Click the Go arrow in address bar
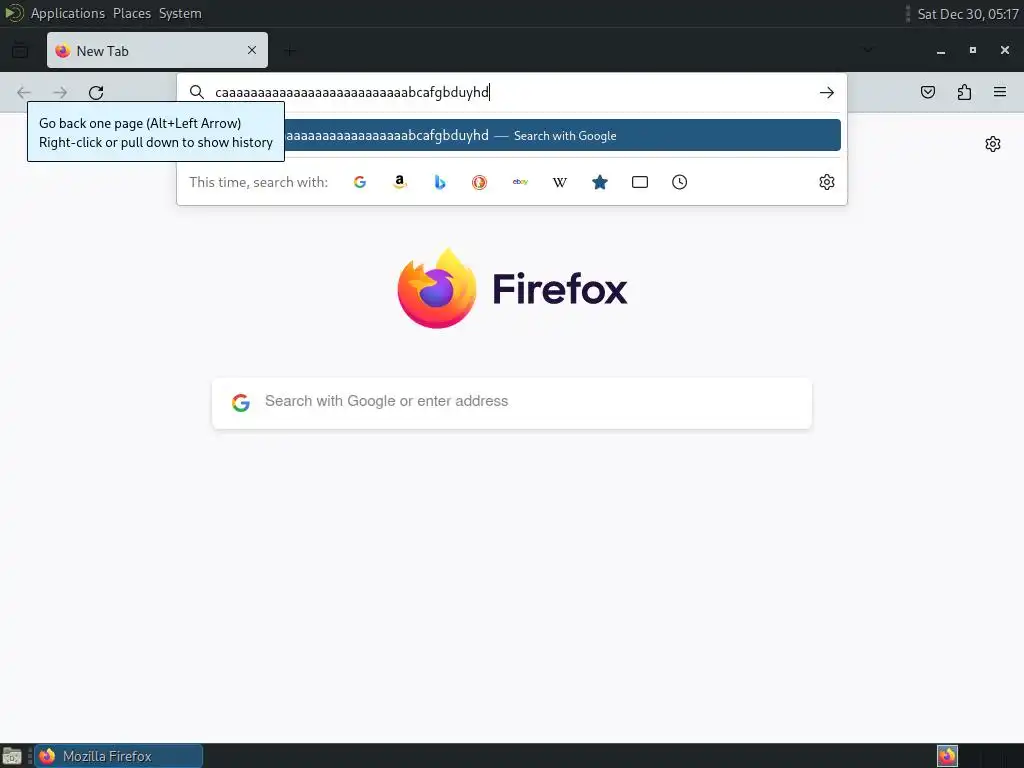1024x768 pixels. click(x=827, y=93)
